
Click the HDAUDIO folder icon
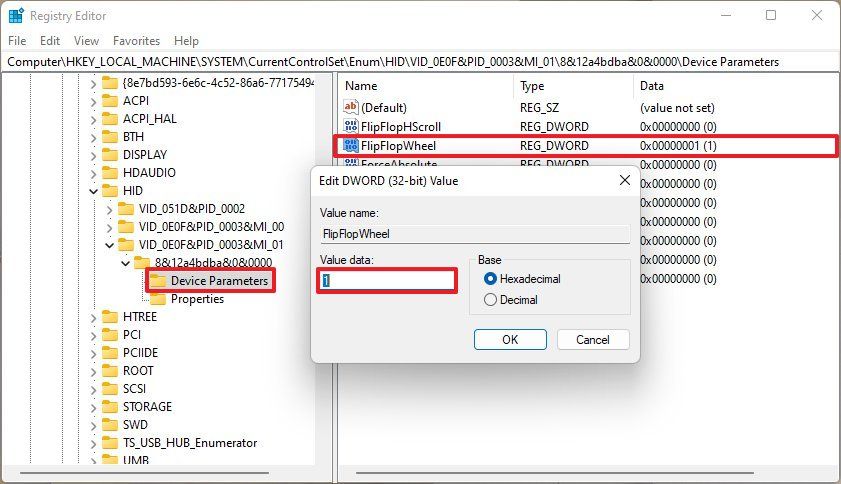pos(110,173)
